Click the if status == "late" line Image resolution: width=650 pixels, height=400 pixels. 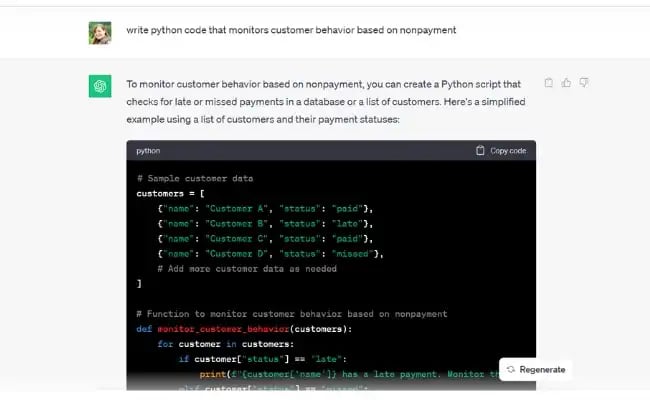pos(263,359)
